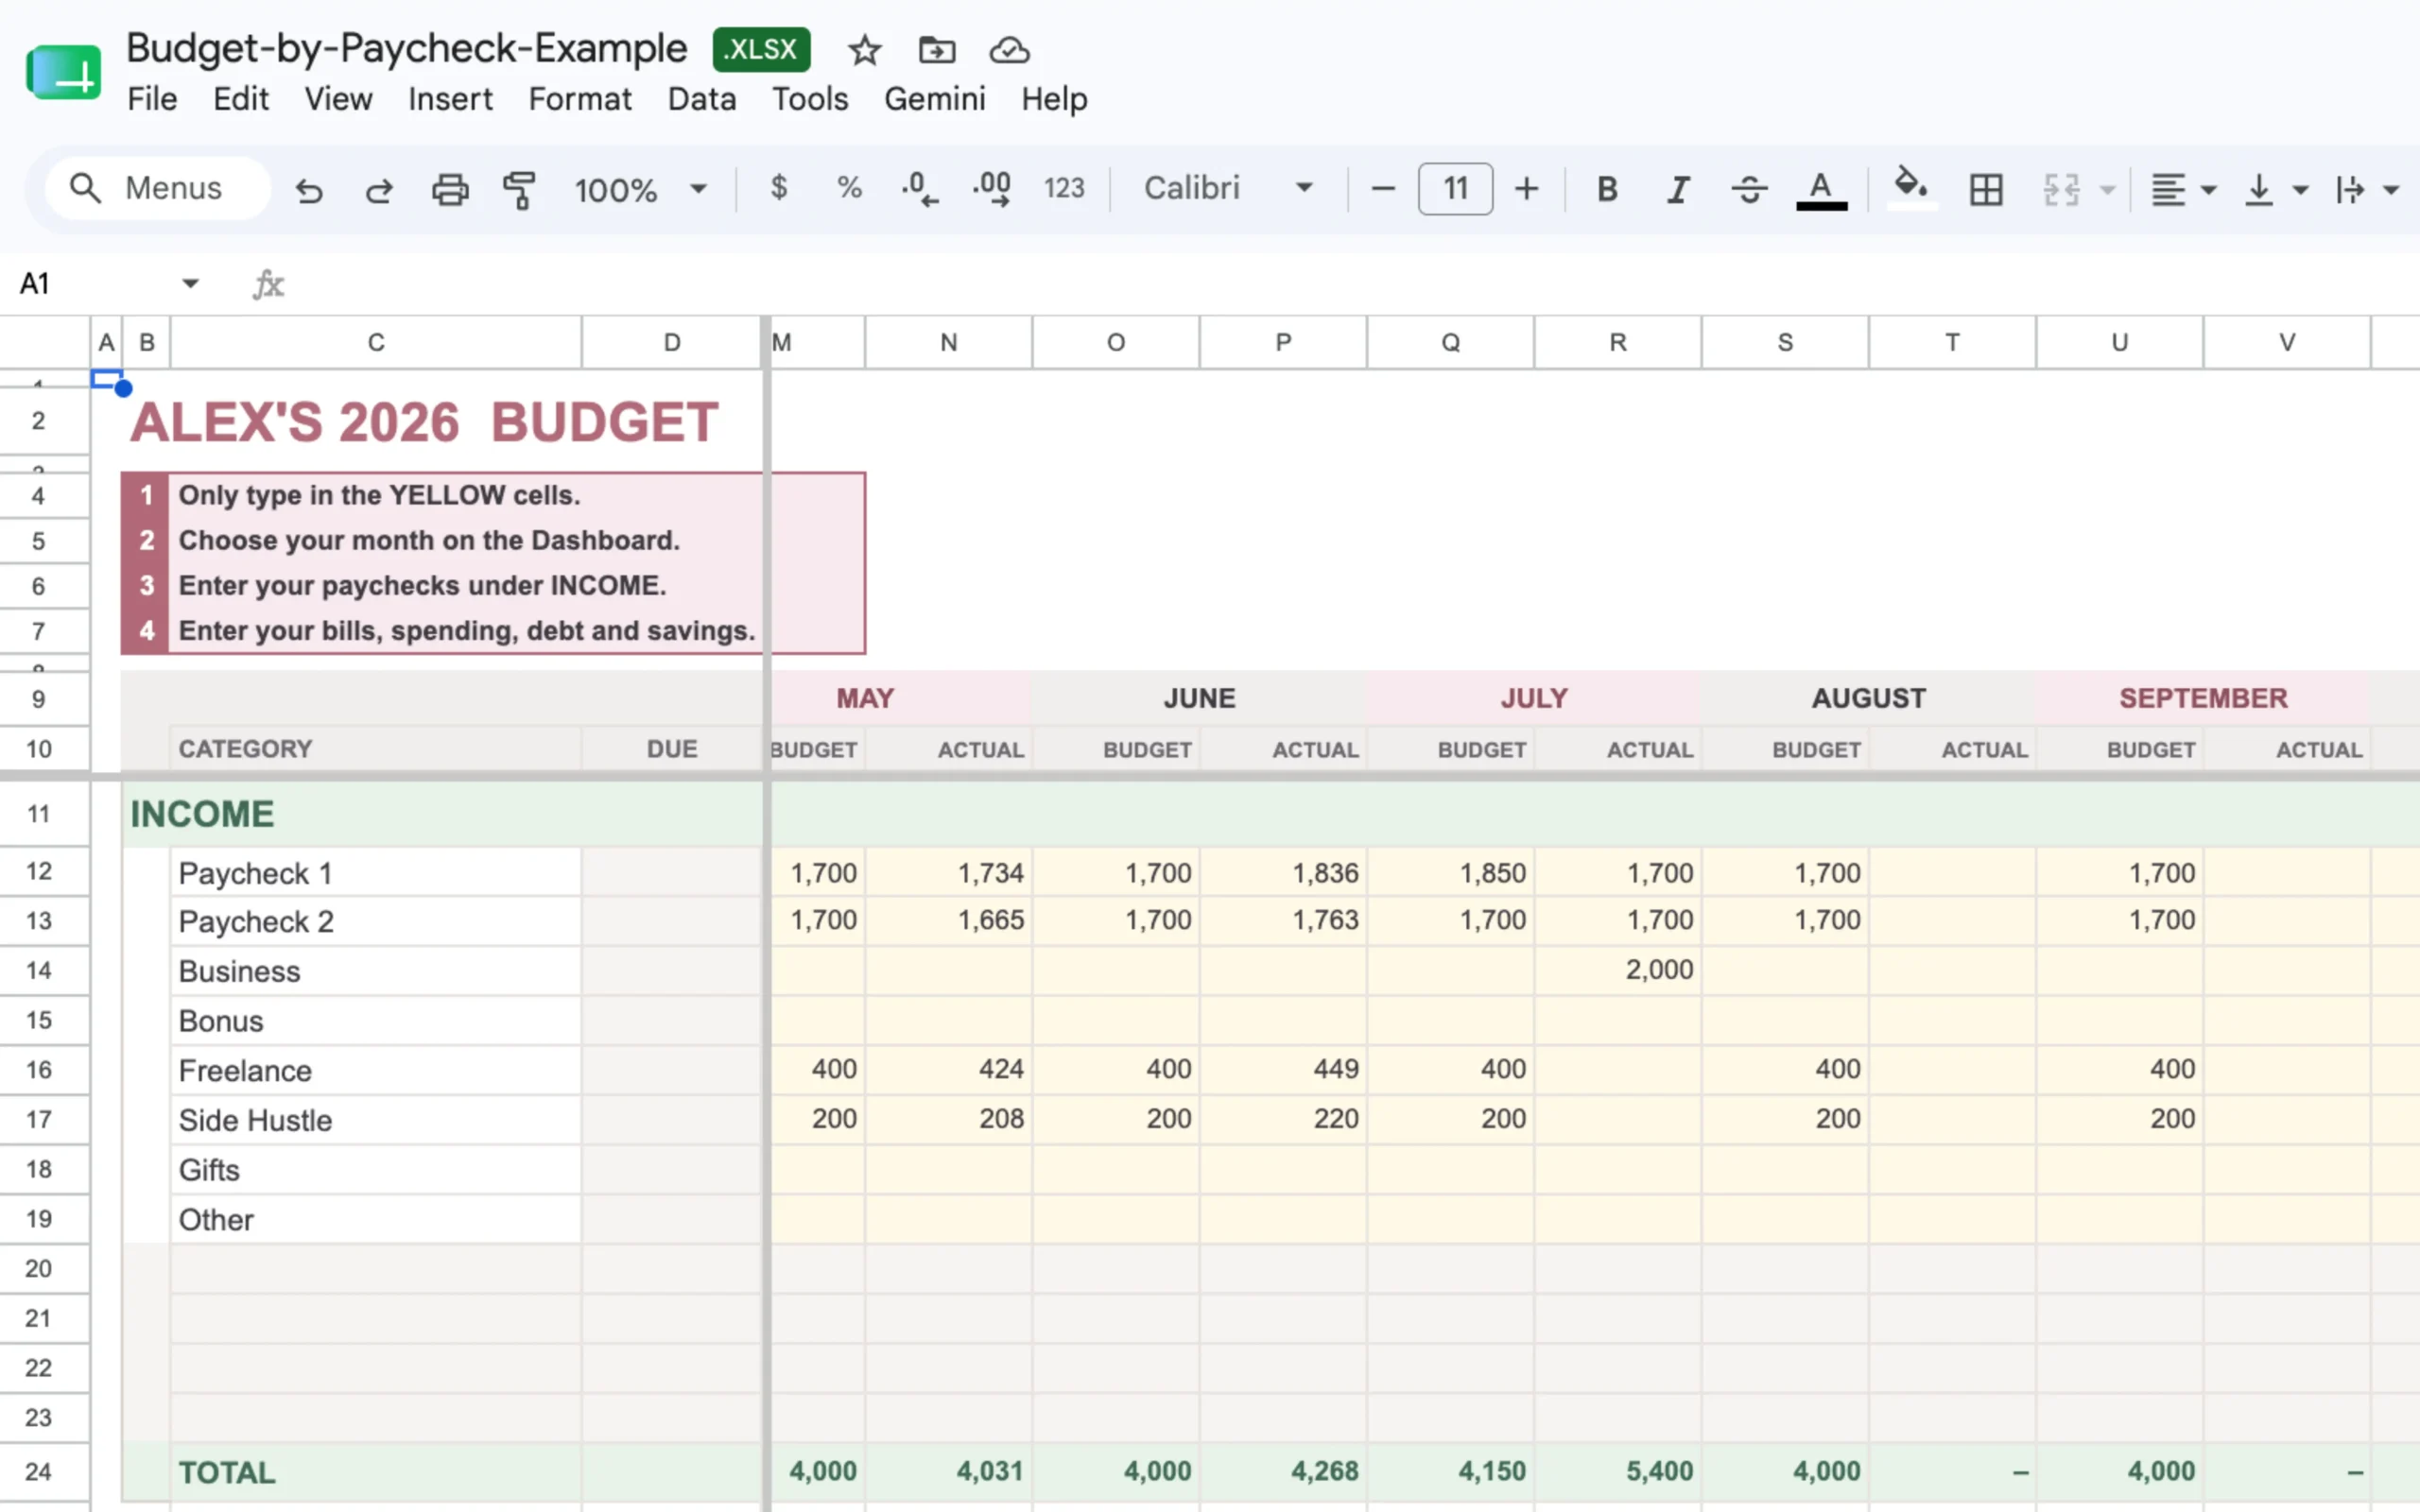
Task: Click the horizontal align icon
Action: click(x=2167, y=189)
